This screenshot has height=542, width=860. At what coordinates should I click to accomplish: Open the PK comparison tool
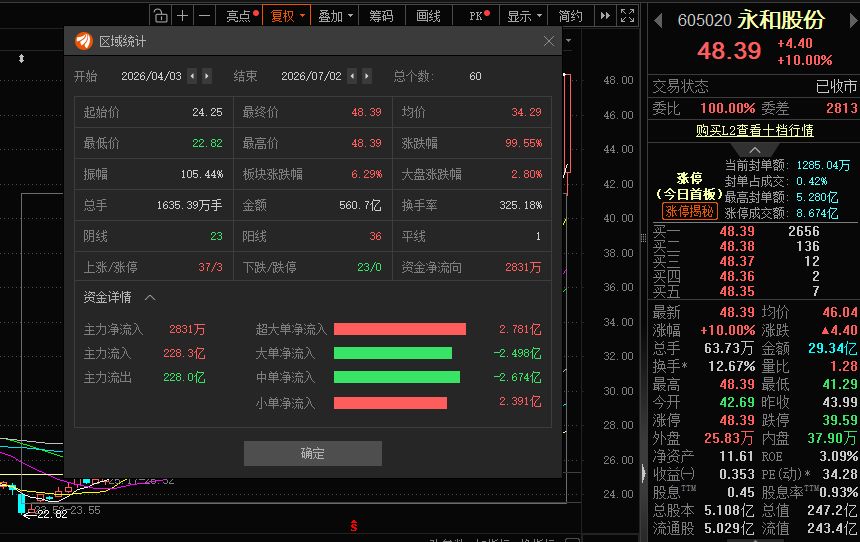click(x=478, y=16)
